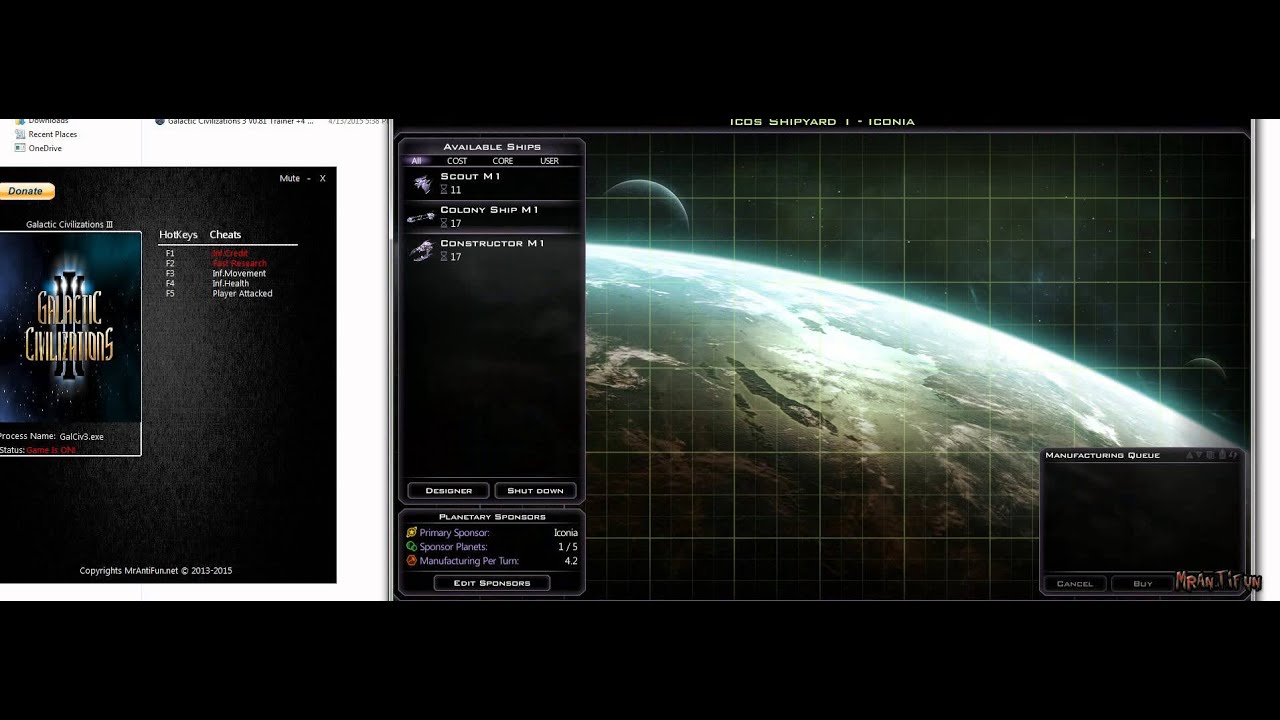Click the Manufacturing Queue trash icon

(1222, 455)
